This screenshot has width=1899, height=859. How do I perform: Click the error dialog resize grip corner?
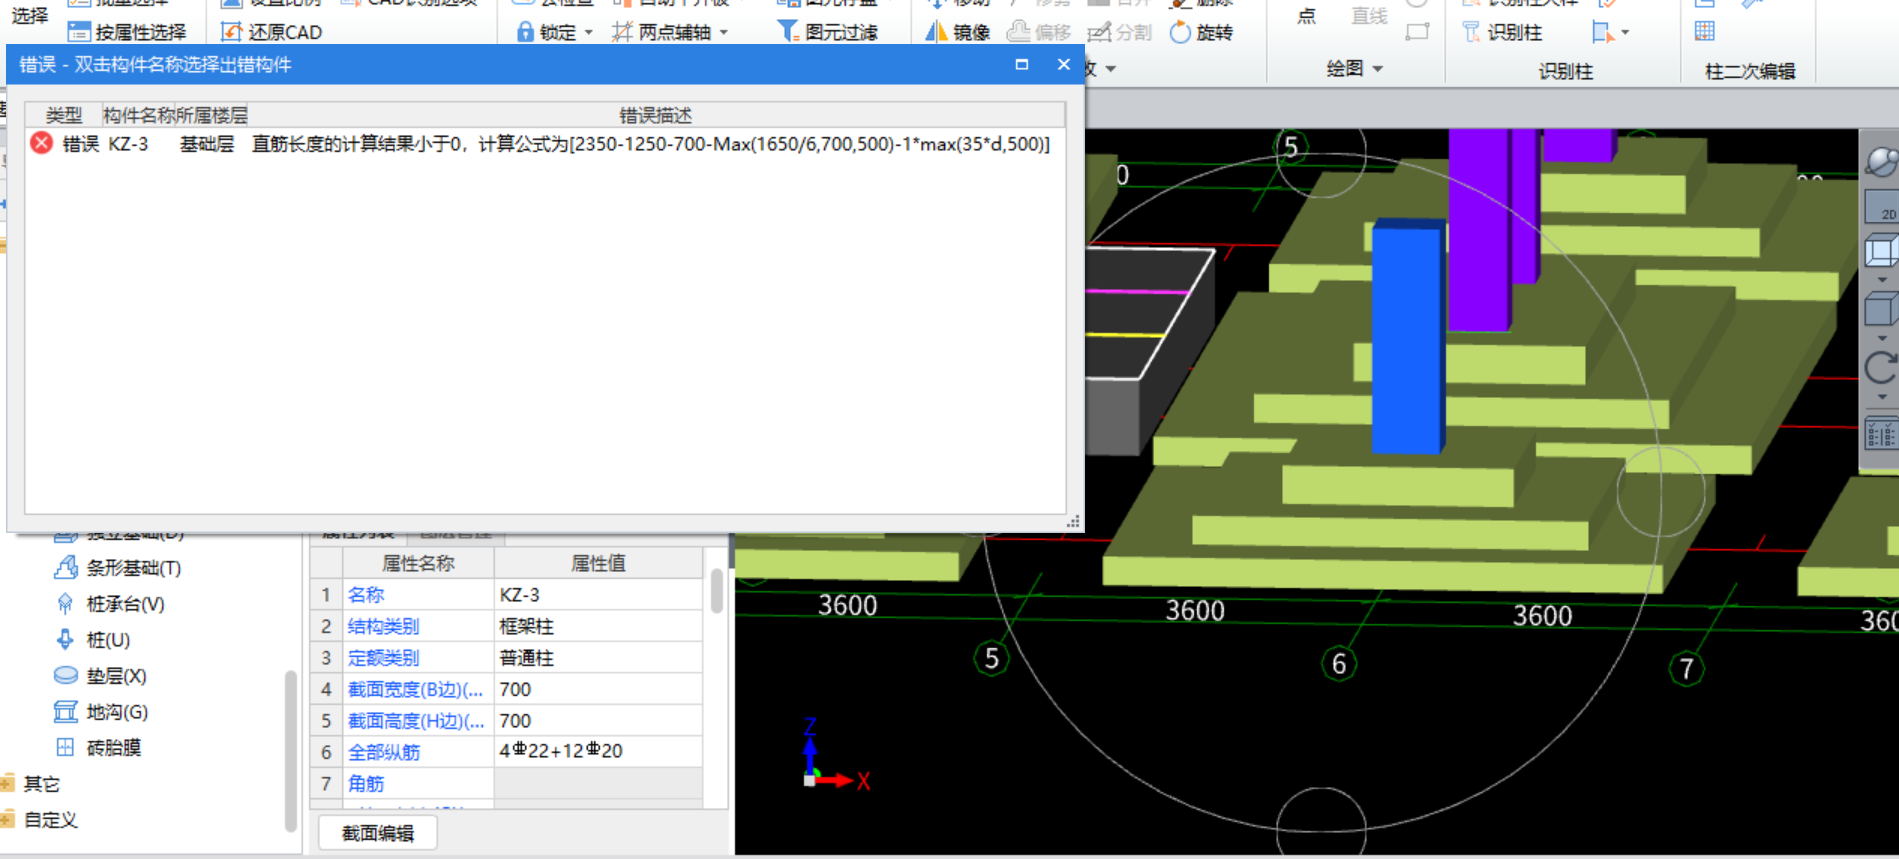pos(1073,521)
